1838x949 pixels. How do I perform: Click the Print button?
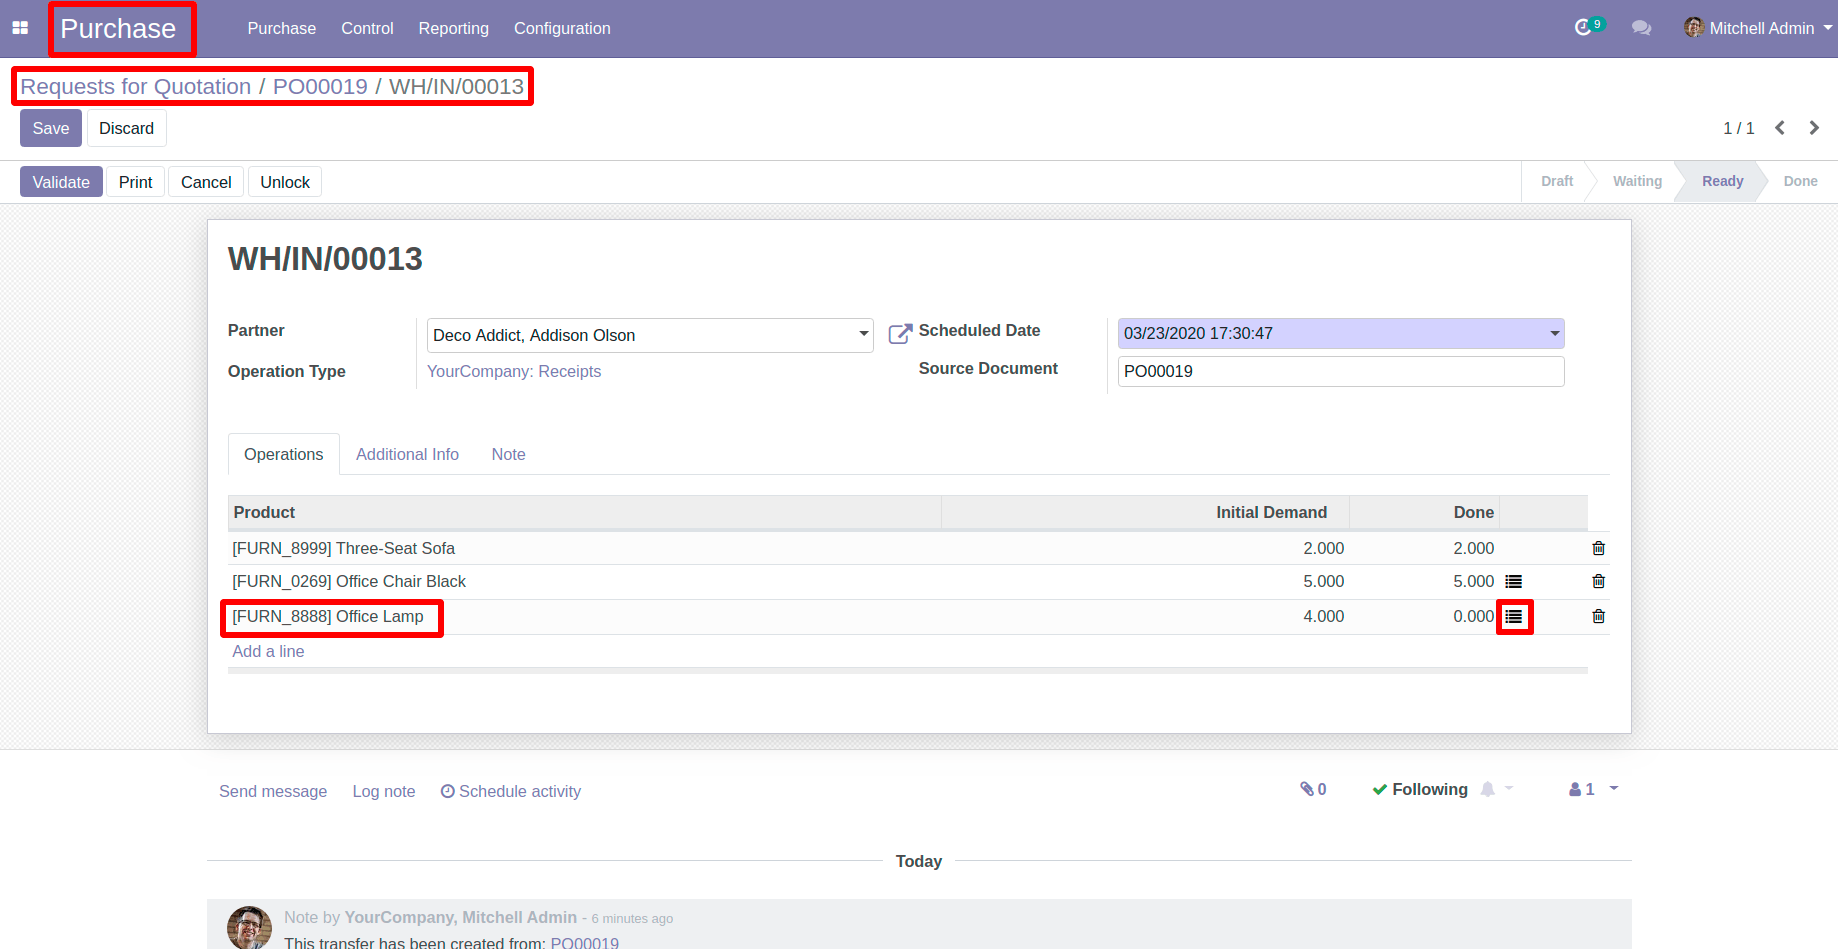(x=135, y=182)
